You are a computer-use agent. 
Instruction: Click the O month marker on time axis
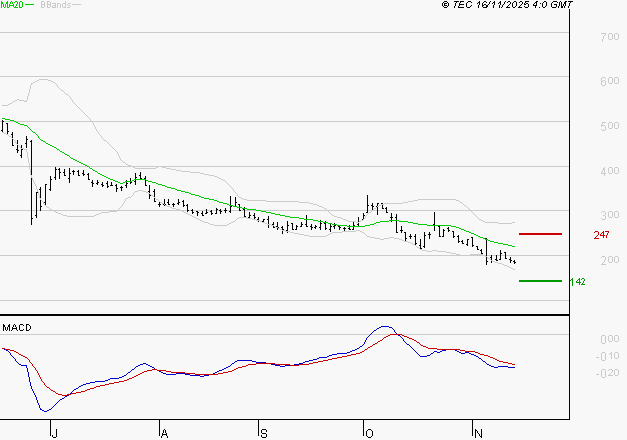click(369, 433)
